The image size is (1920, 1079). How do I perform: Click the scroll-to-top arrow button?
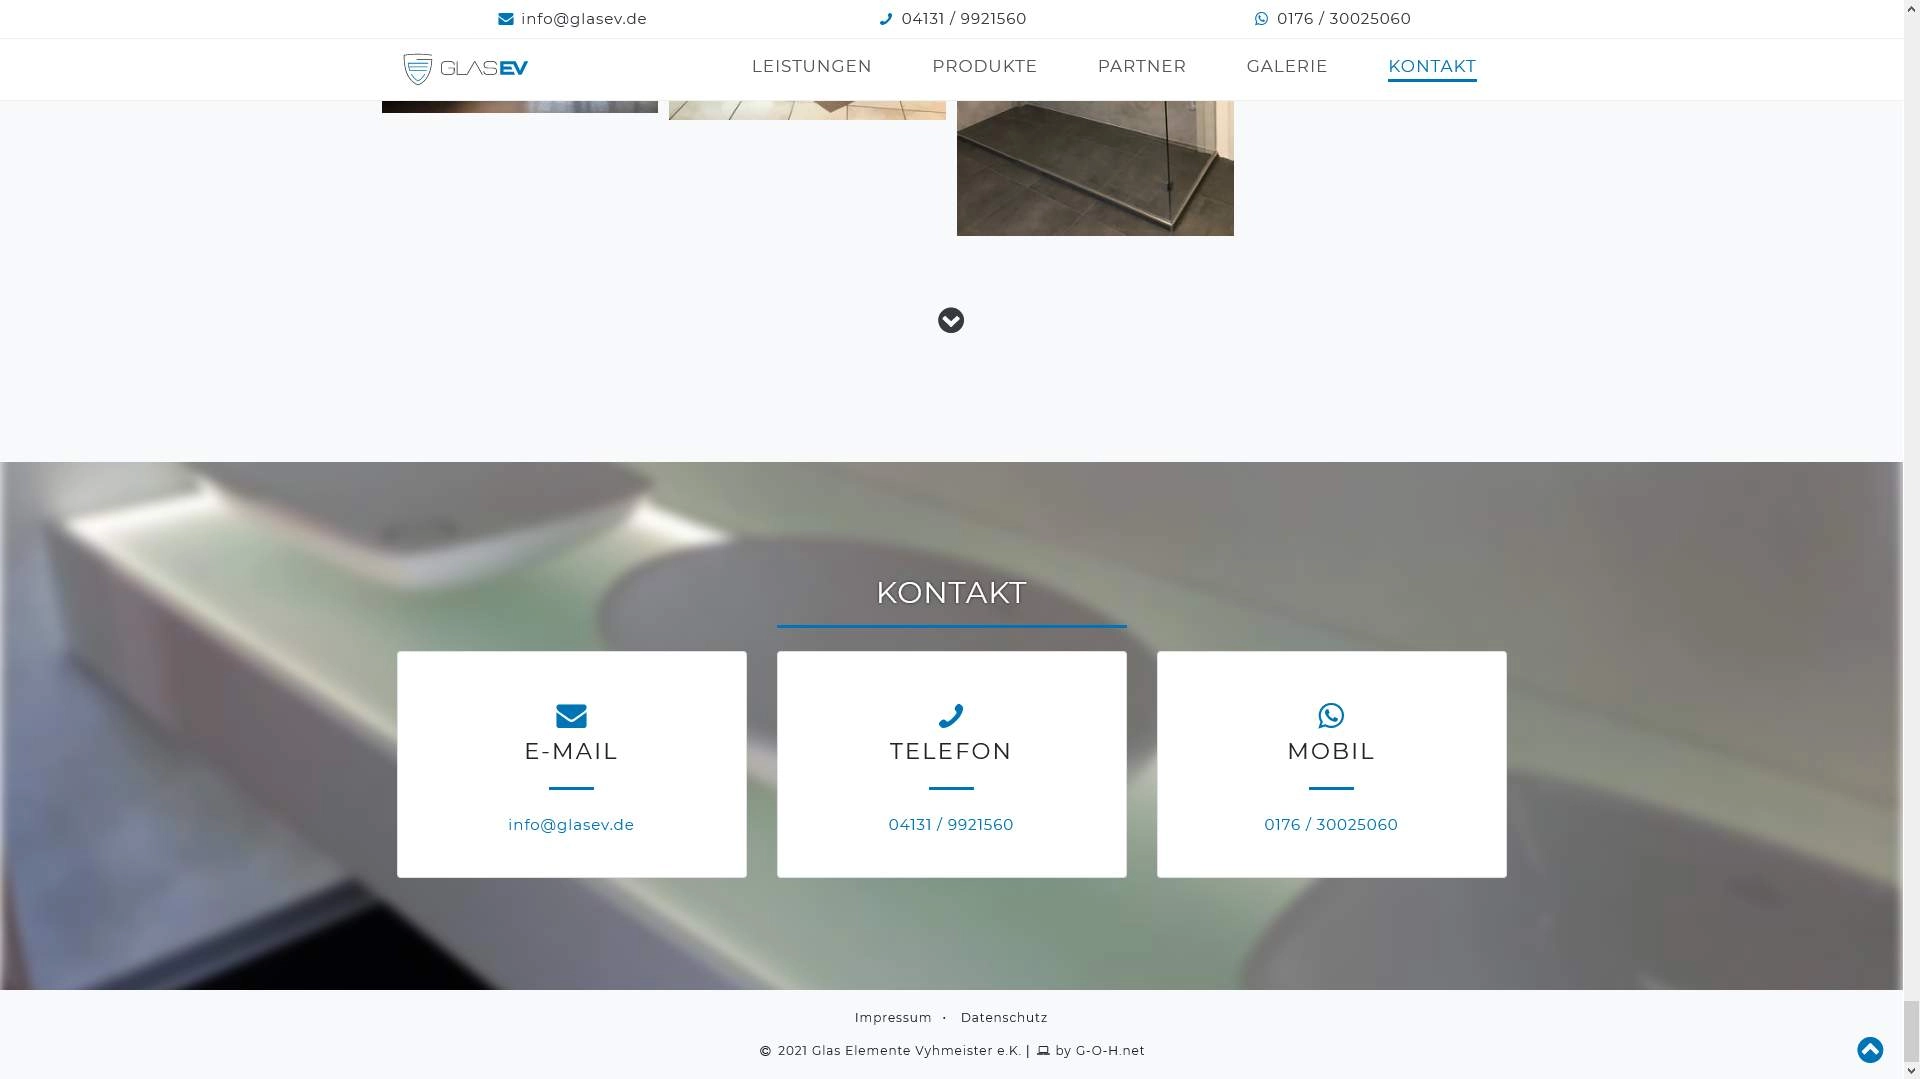click(x=1870, y=1050)
